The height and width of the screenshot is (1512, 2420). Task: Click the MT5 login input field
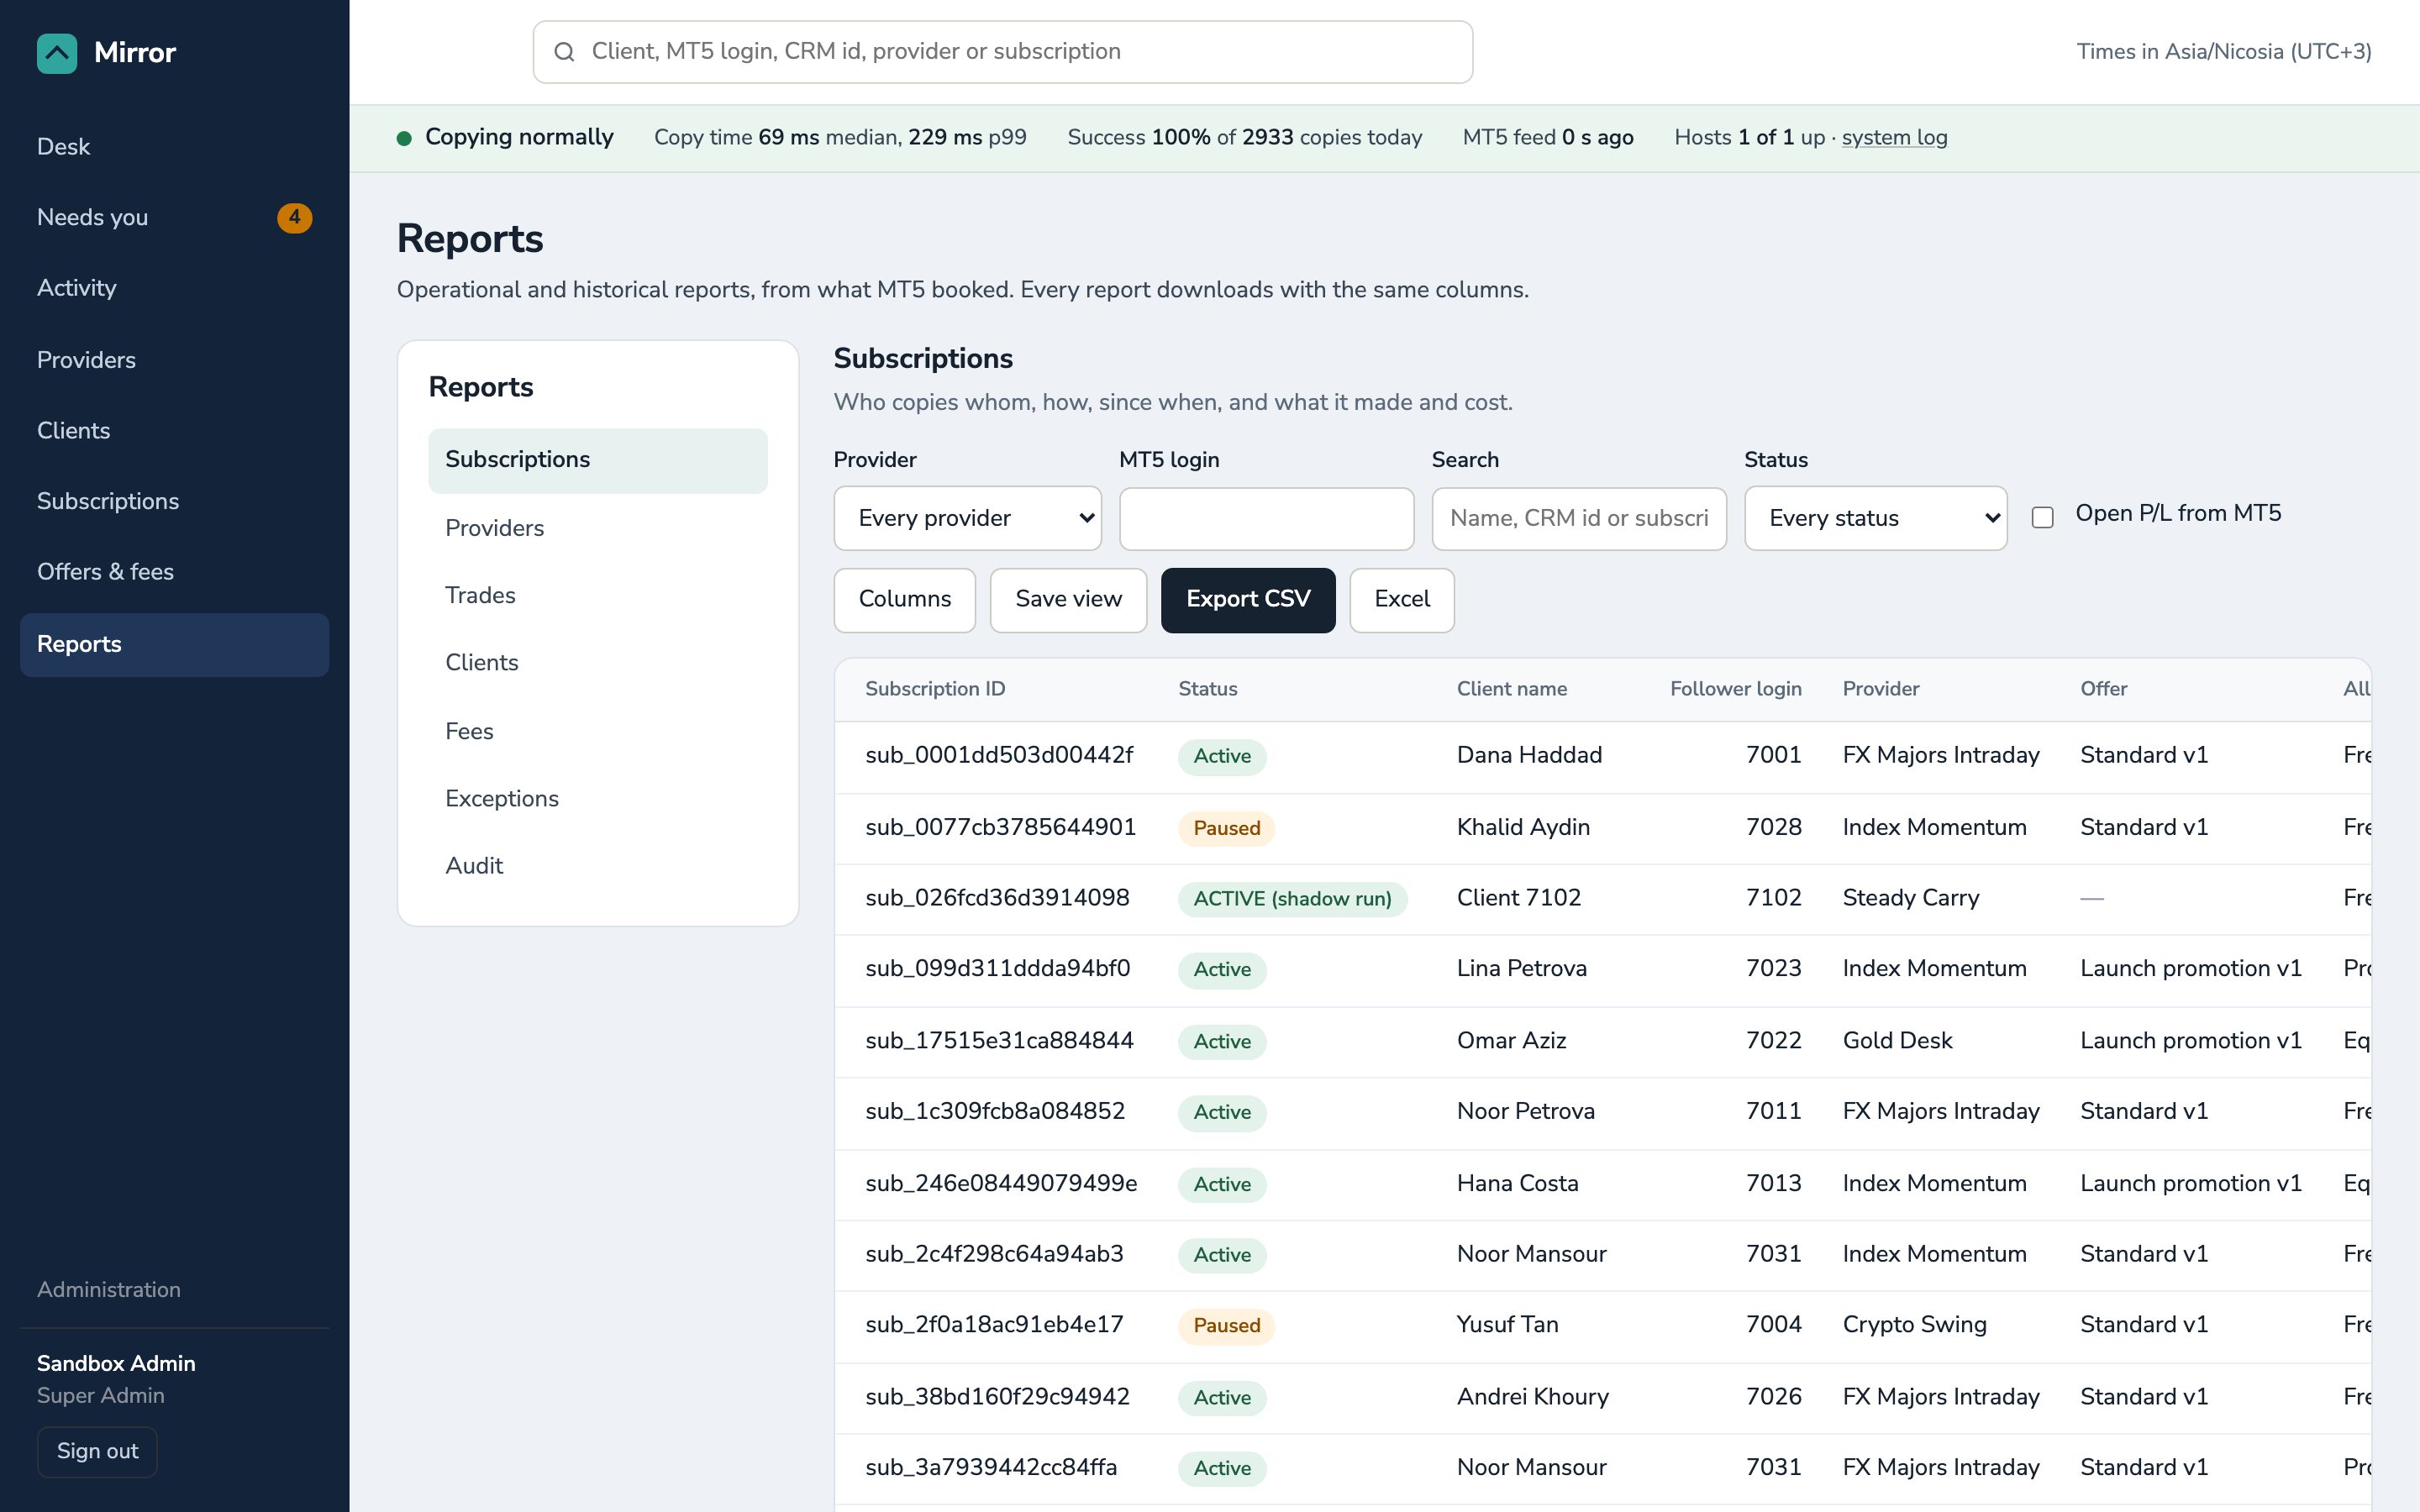coord(1266,518)
